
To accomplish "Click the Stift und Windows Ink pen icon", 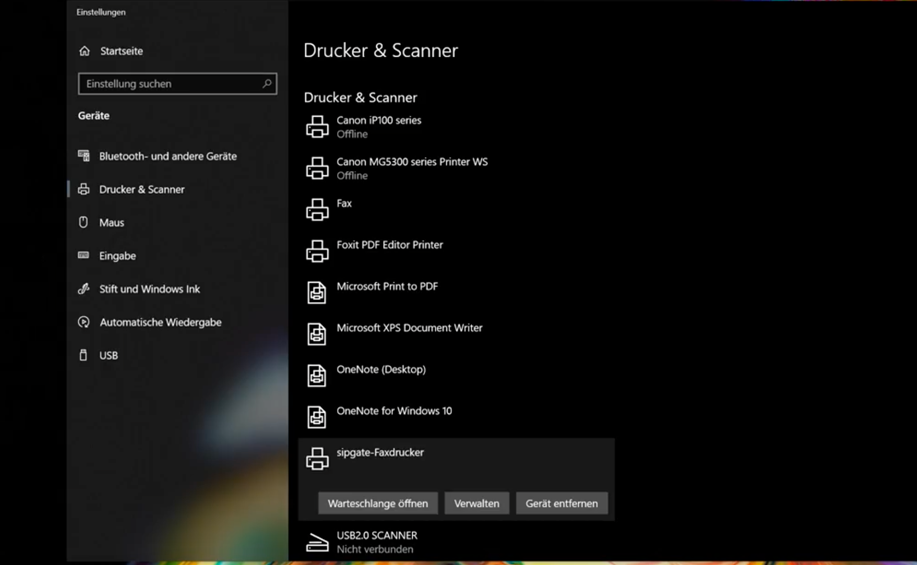I will [84, 288].
